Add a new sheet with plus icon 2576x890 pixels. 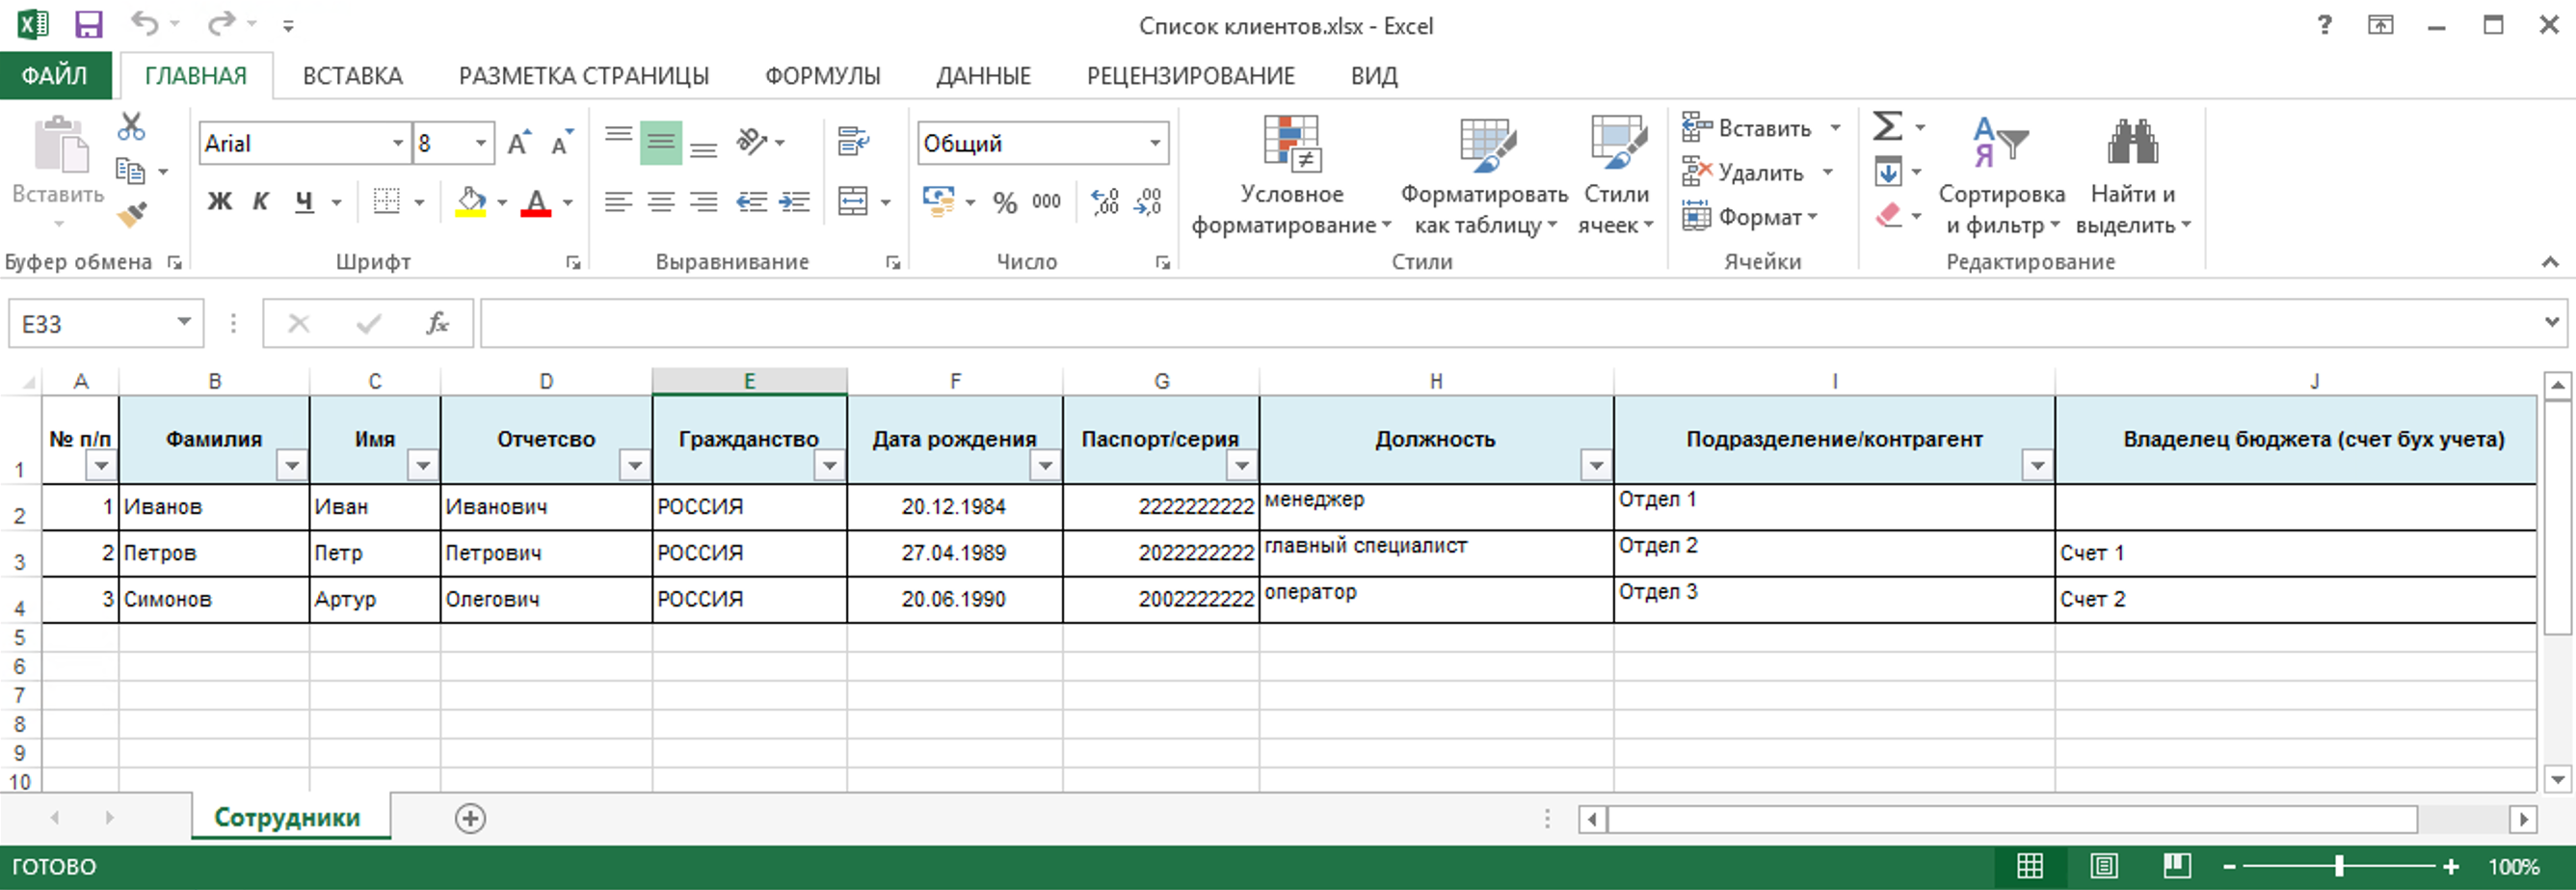pyautogui.click(x=470, y=819)
